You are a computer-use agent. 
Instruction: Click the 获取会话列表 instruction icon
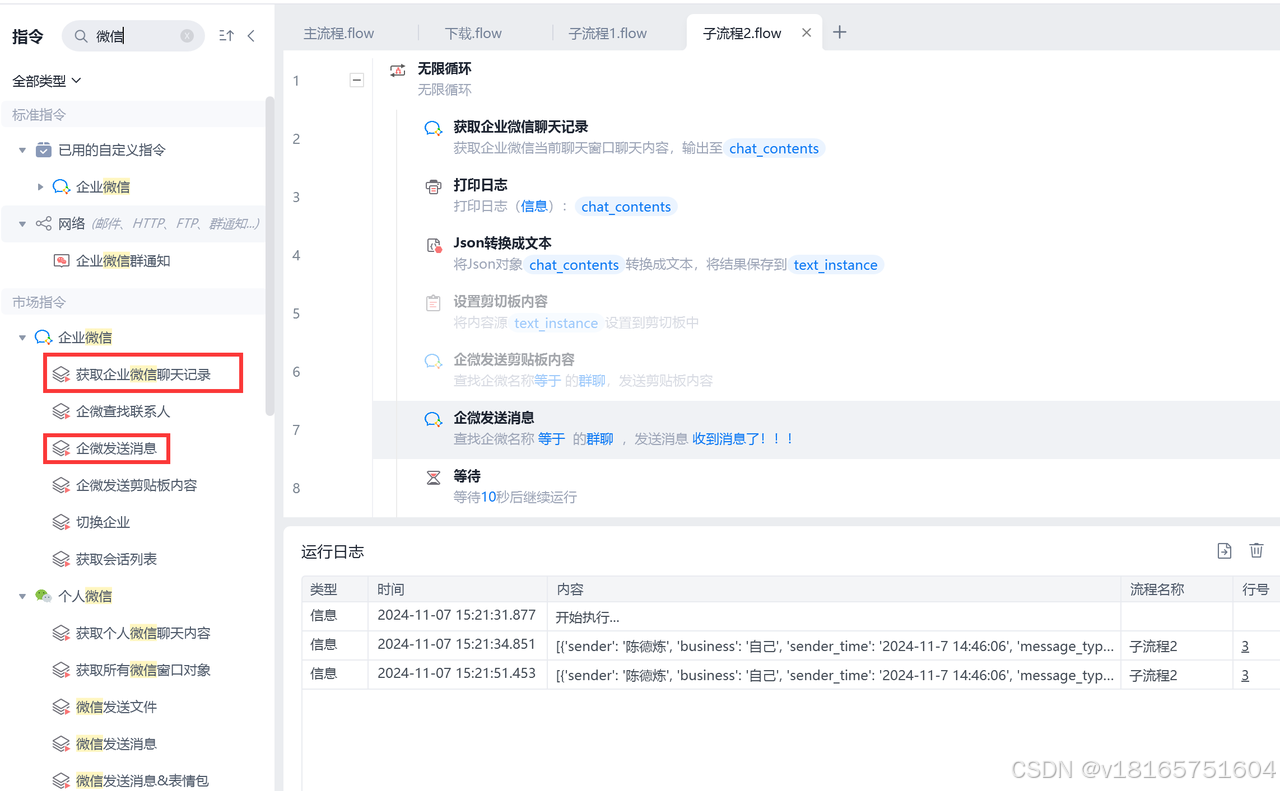point(61,560)
